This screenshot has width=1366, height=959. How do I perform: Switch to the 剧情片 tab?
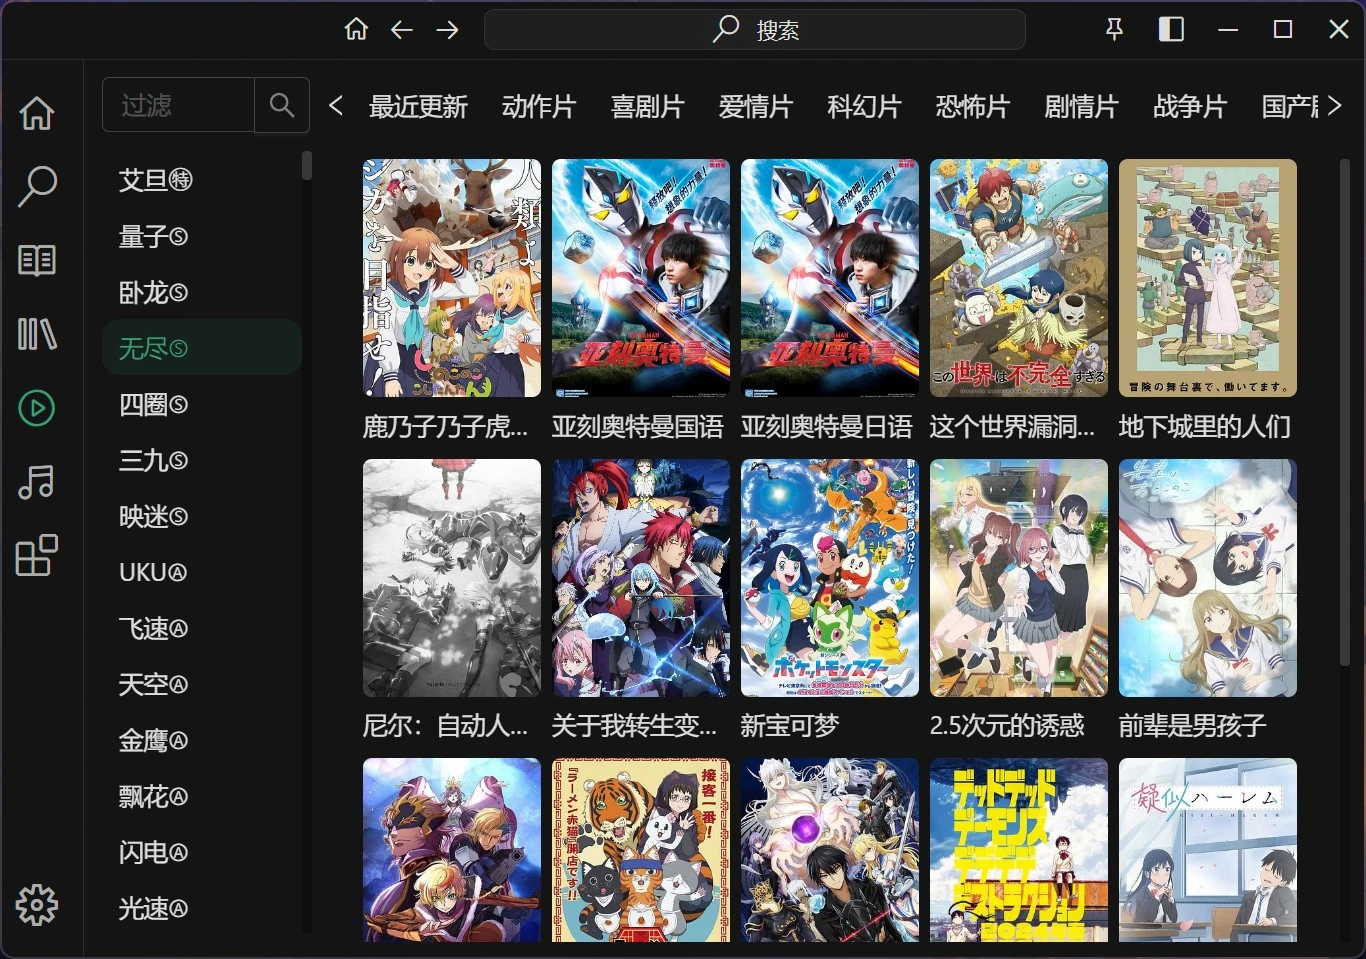tap(1081, 107)
